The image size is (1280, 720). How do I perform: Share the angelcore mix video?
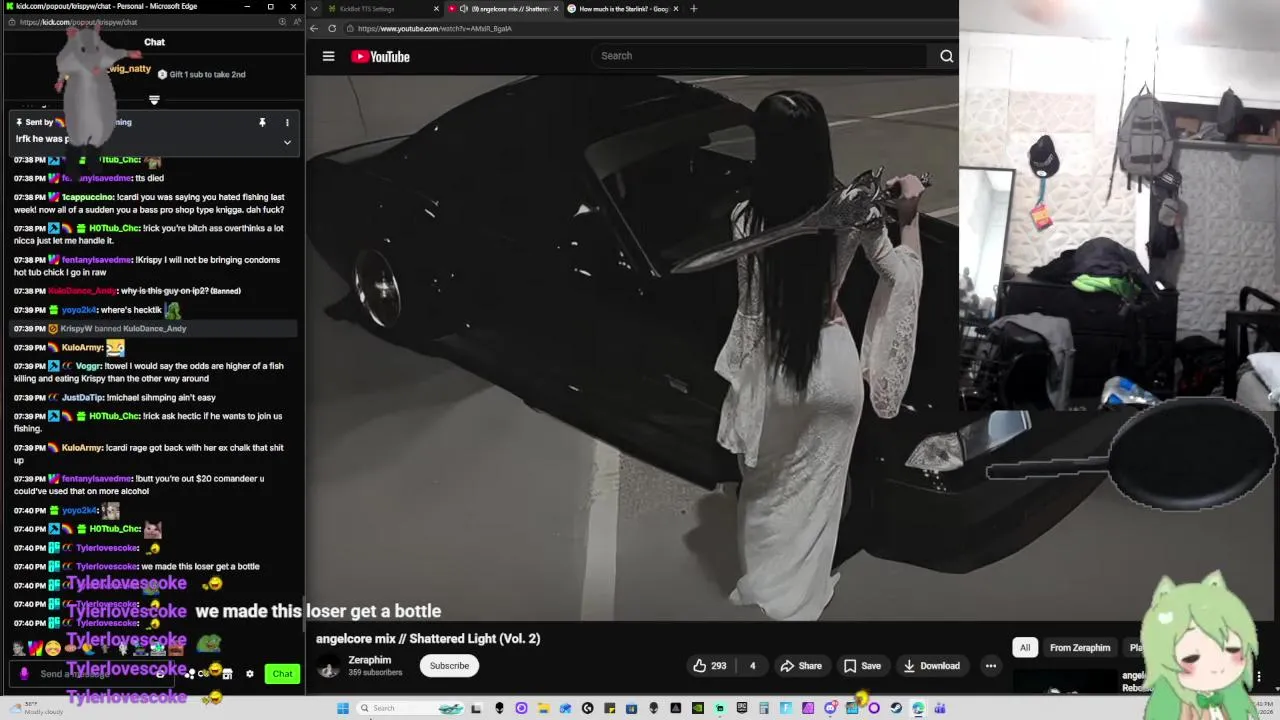[x=801, y=666]
